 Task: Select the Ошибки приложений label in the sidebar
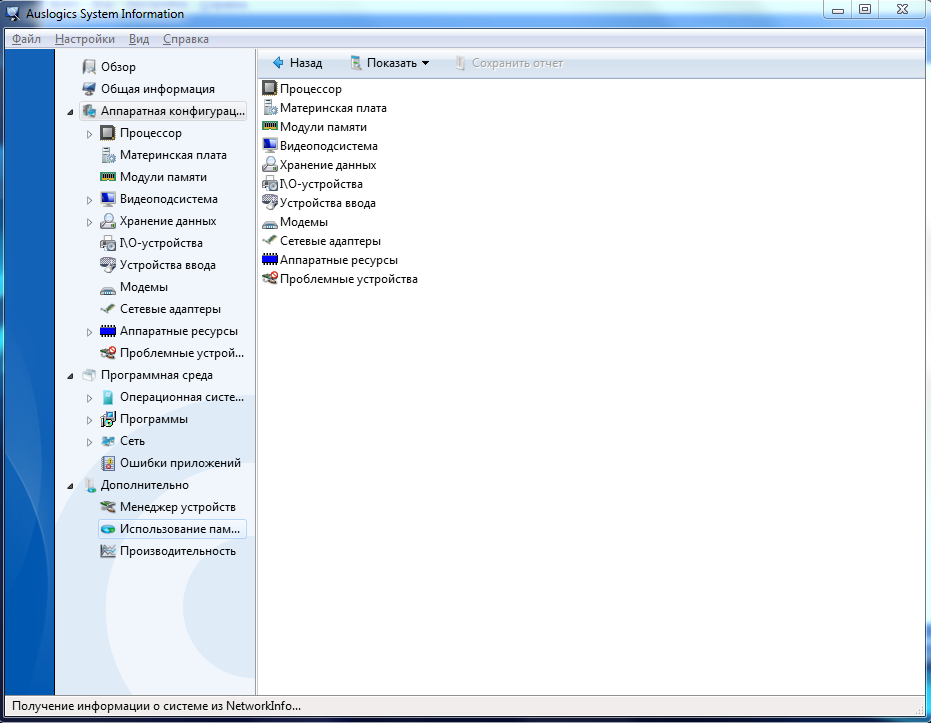pos(180,463)
